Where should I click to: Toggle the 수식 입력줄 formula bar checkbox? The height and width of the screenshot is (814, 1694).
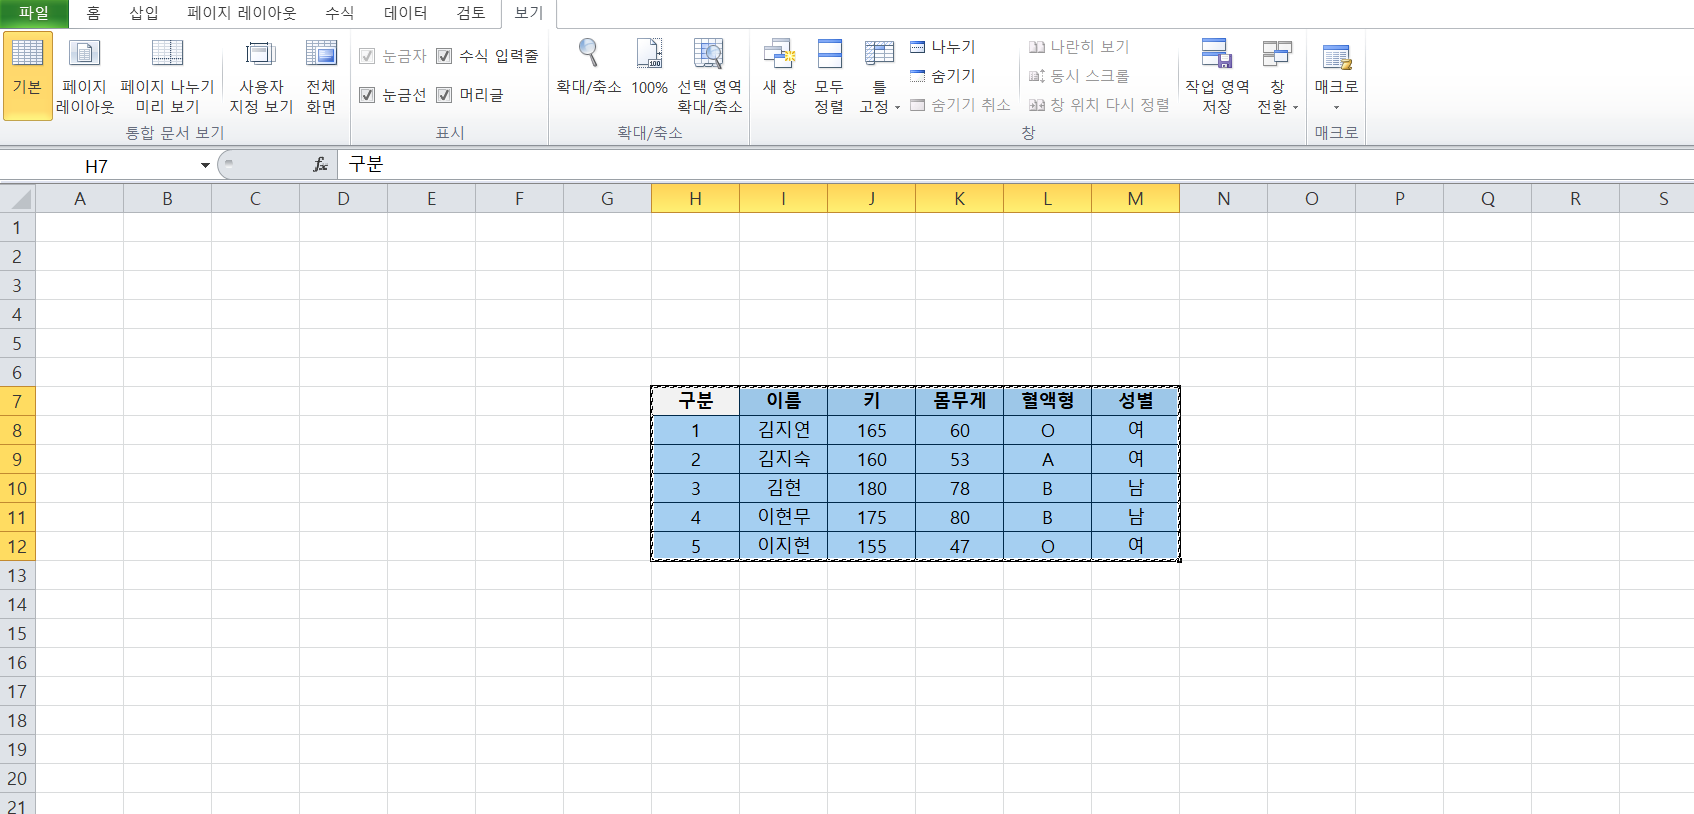pyautogui.click(x=444, y=56)
